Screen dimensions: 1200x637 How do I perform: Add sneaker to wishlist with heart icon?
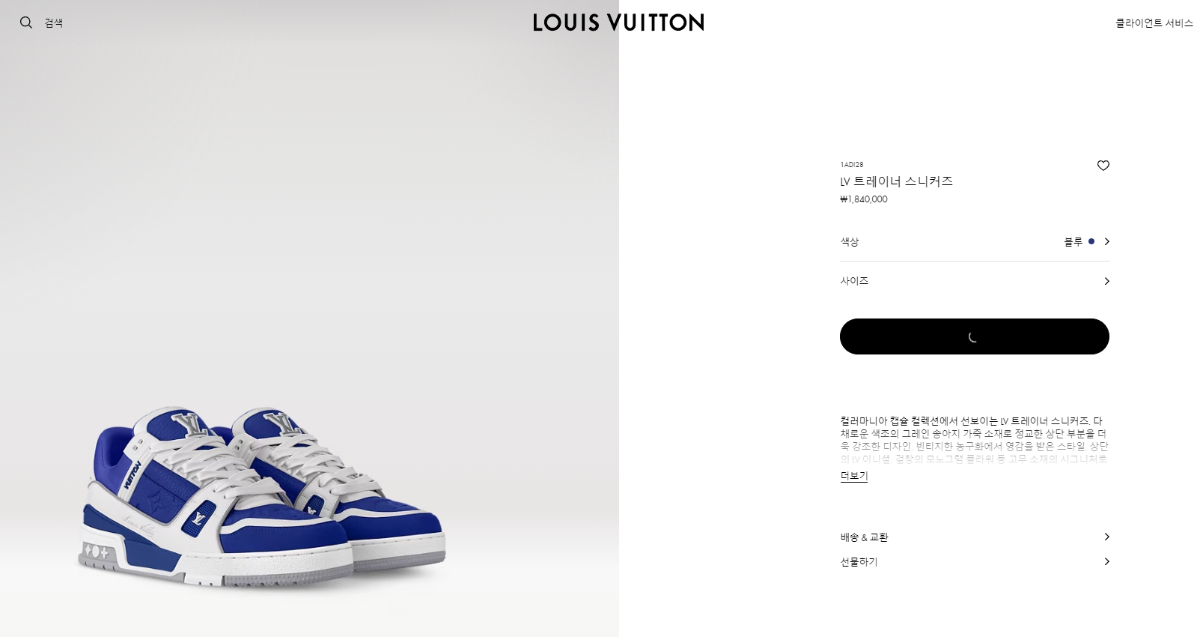pyautogui.click(x=1103, y=166)
